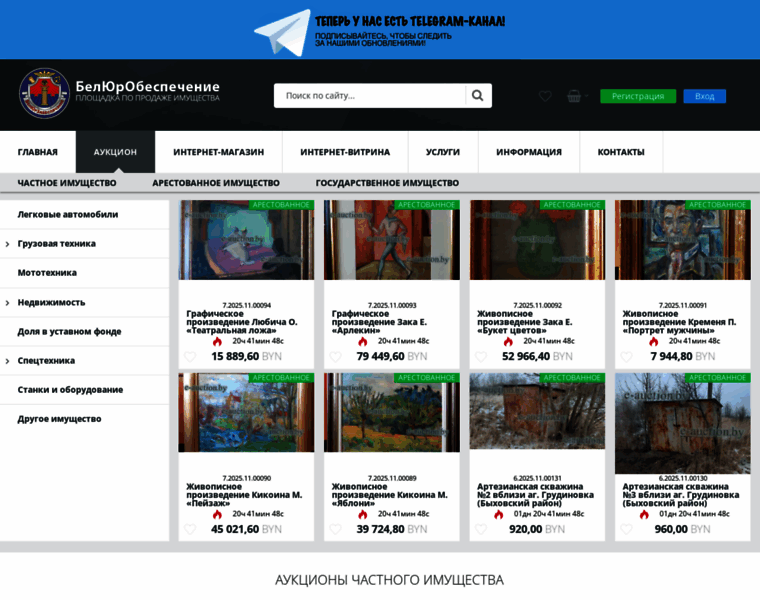Open «Портрет мужчины» painting thumbnail
The width and height of the screenshot is (760, 600).
(x=682, y=240)
